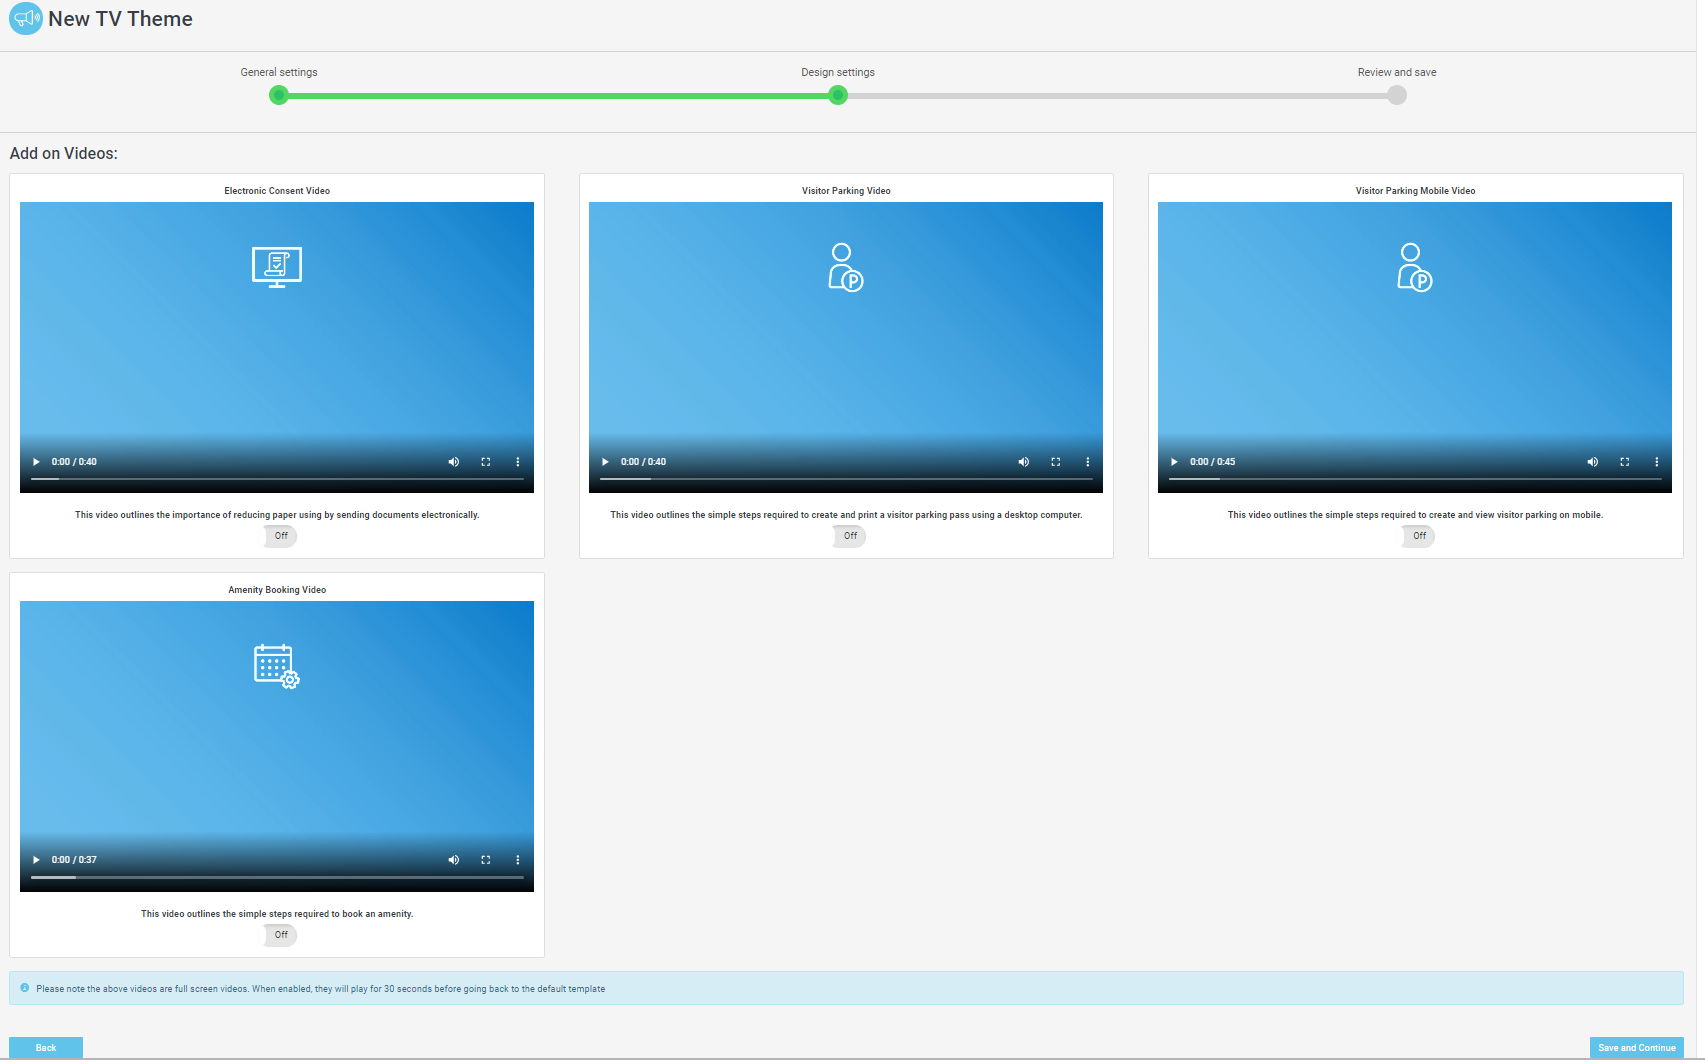Click Save and Continue
1705x1064 pixels.
pos(1636,1047)
